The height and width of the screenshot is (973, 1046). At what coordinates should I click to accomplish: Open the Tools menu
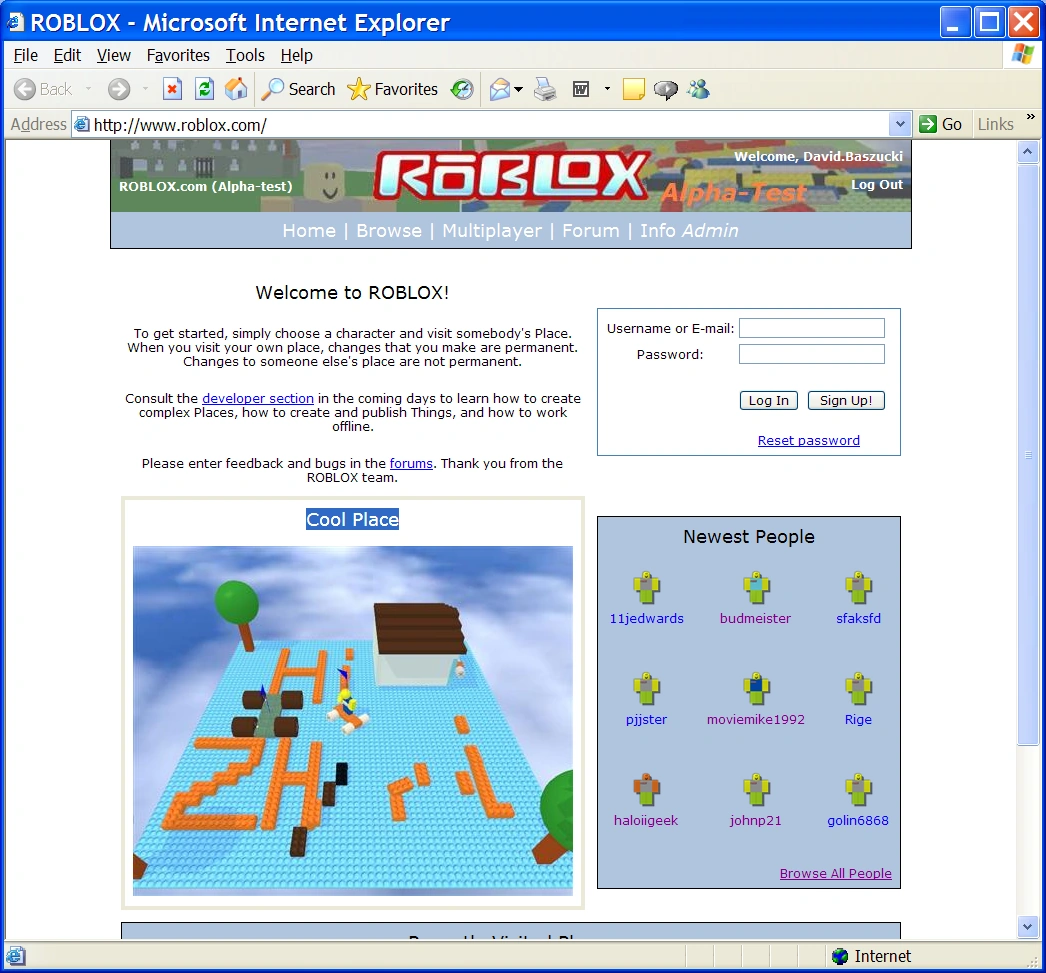(x=245, y=55)
